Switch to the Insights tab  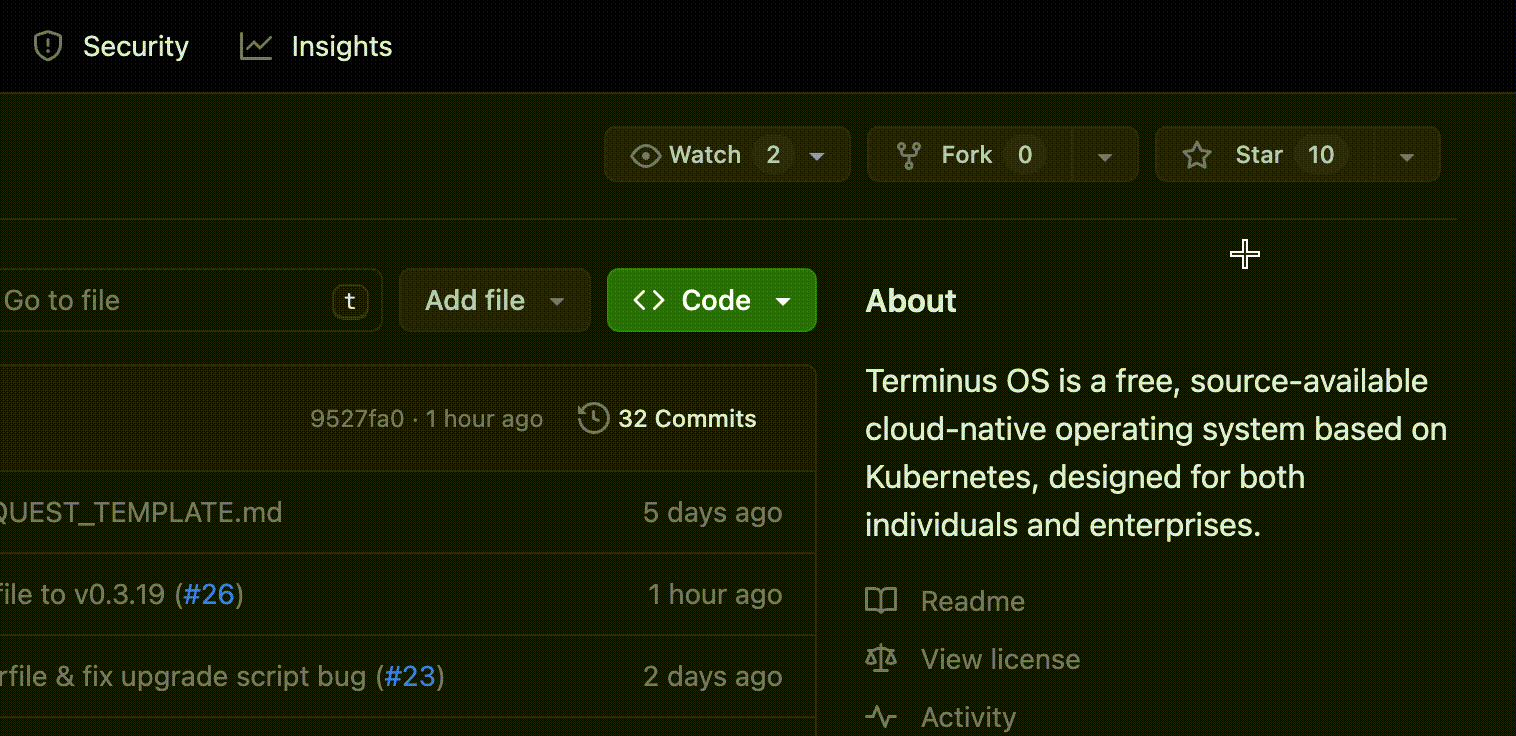[340, 45]
